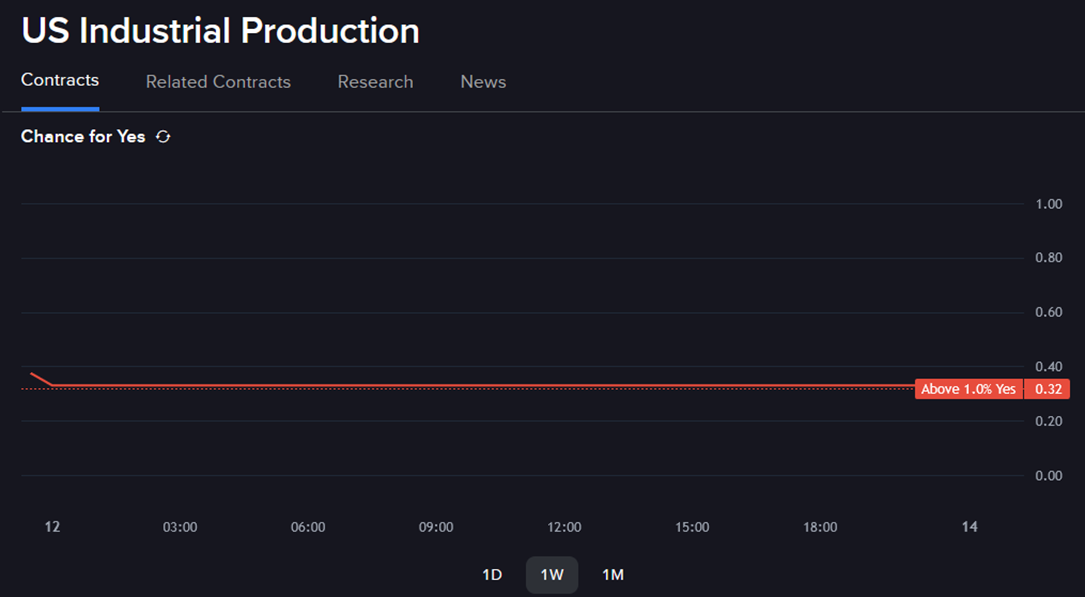This screenshot has width=1085, height=597.
Task: Click the 0.80 y-axis value
Action: coord(1048,258)
